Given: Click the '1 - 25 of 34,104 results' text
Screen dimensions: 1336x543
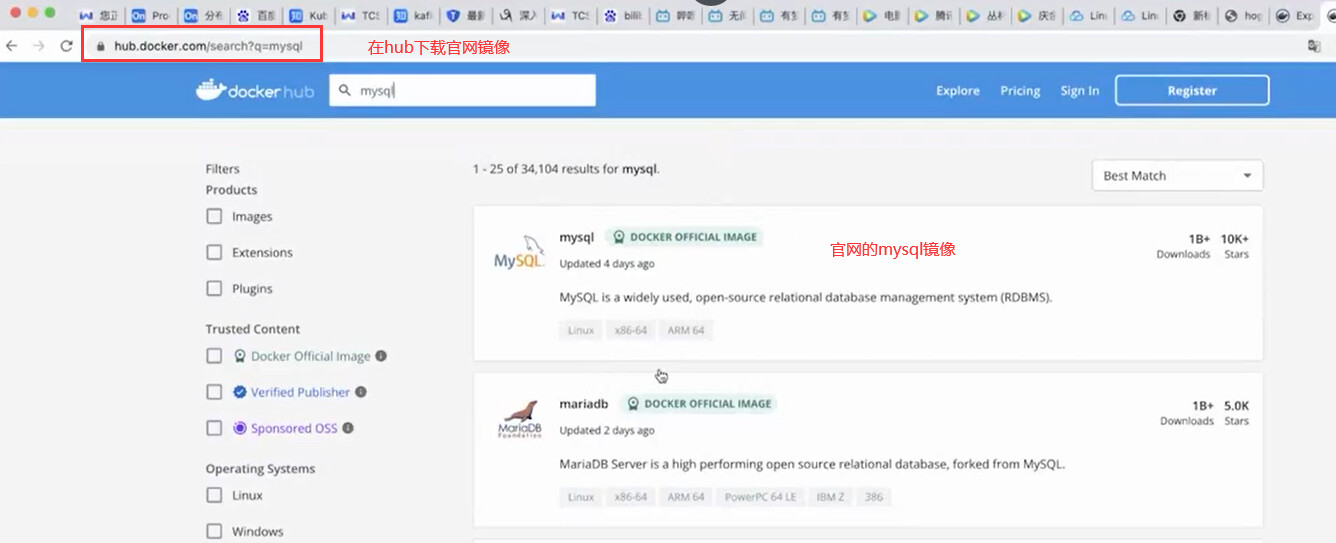Looking at the screenshot, I should tap(566, 169).
